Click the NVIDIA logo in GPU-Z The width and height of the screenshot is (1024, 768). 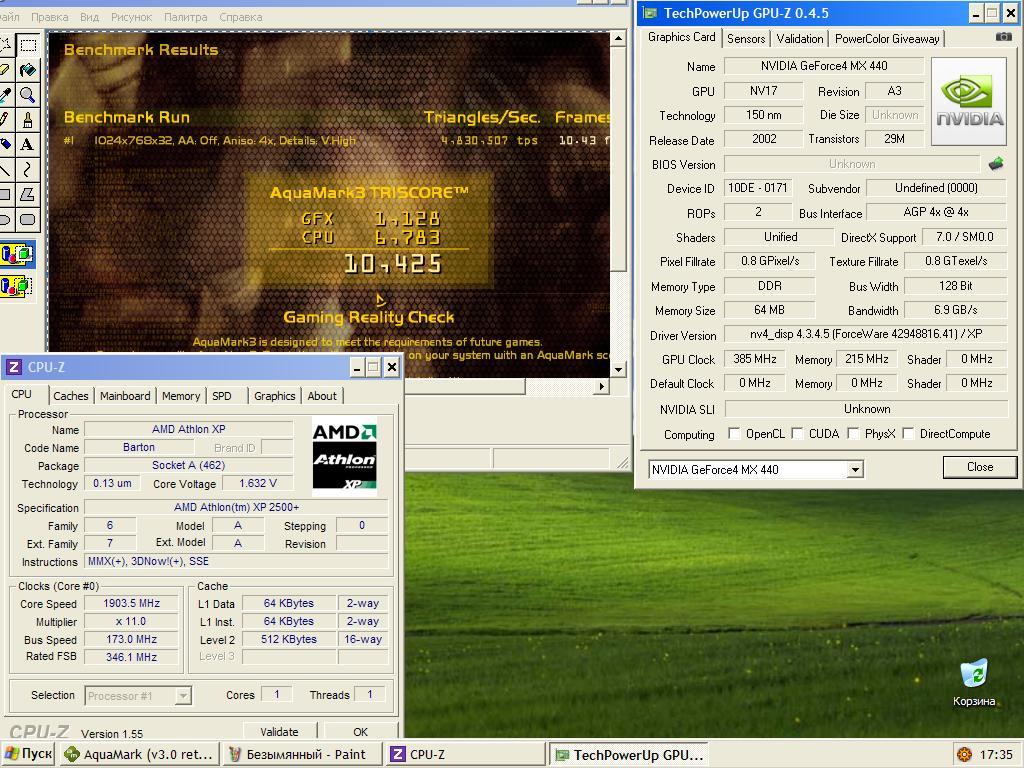(968, 101)
